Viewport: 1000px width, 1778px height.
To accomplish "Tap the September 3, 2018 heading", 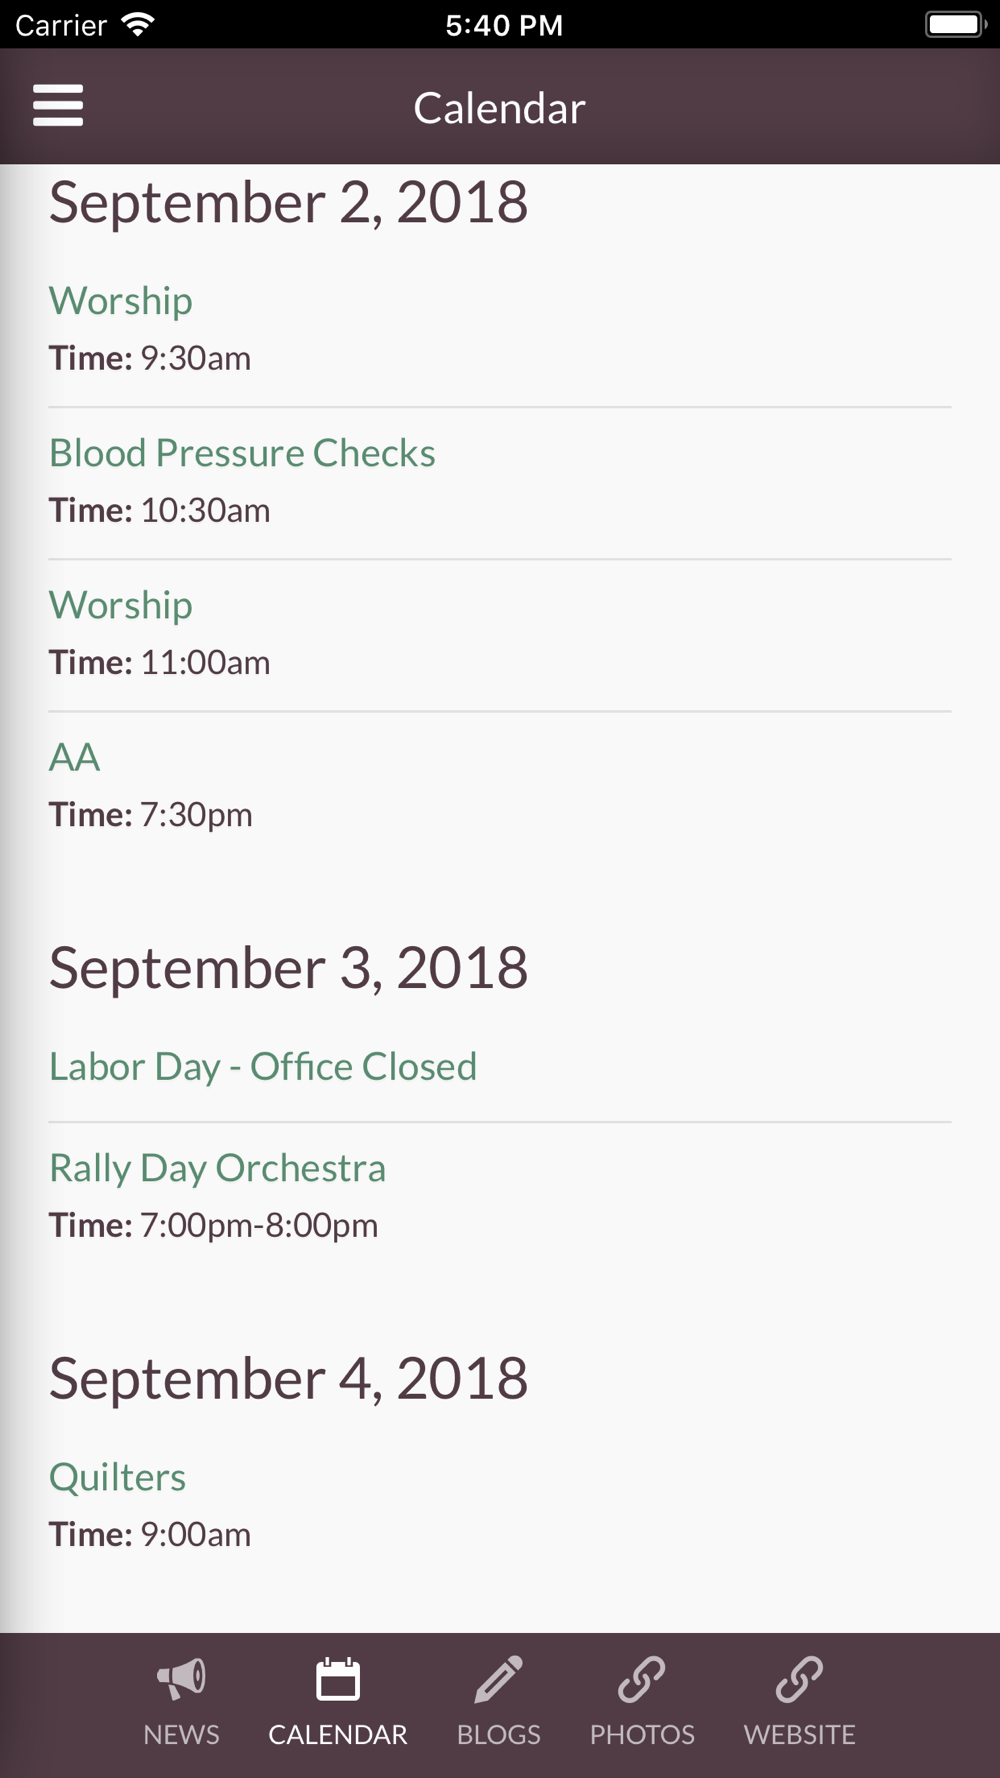I will pos(288,968).
